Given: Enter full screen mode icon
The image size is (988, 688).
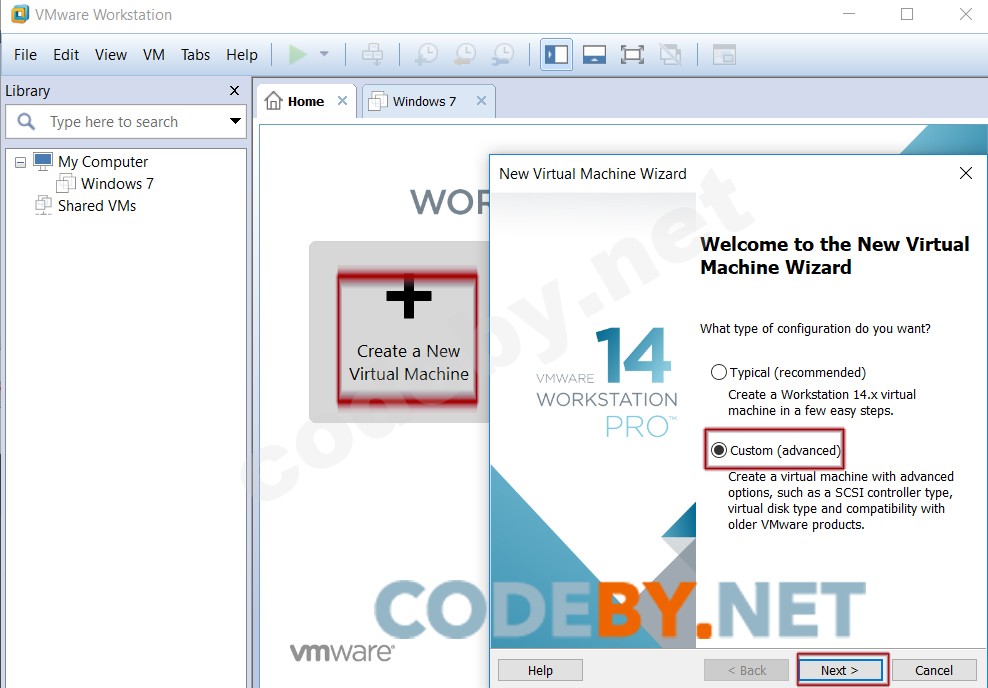Looking at the screenshot, I should point(632,54).
